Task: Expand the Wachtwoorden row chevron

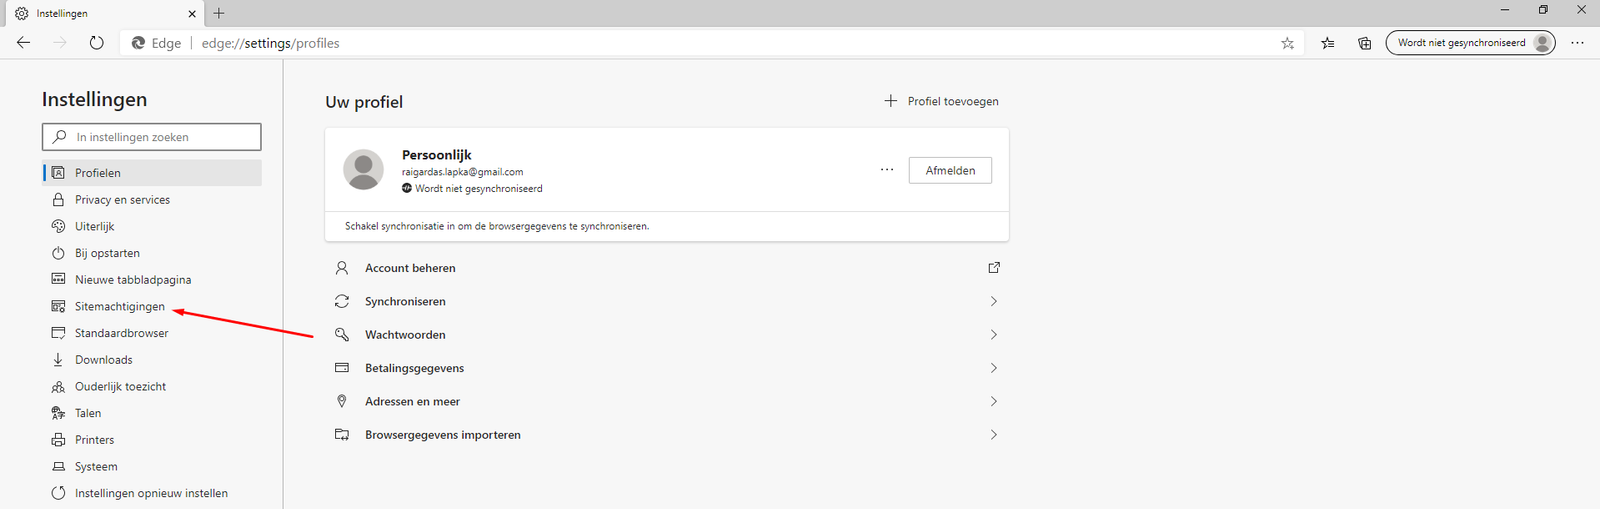Action: pyautogui.click(x=993, y=335)
